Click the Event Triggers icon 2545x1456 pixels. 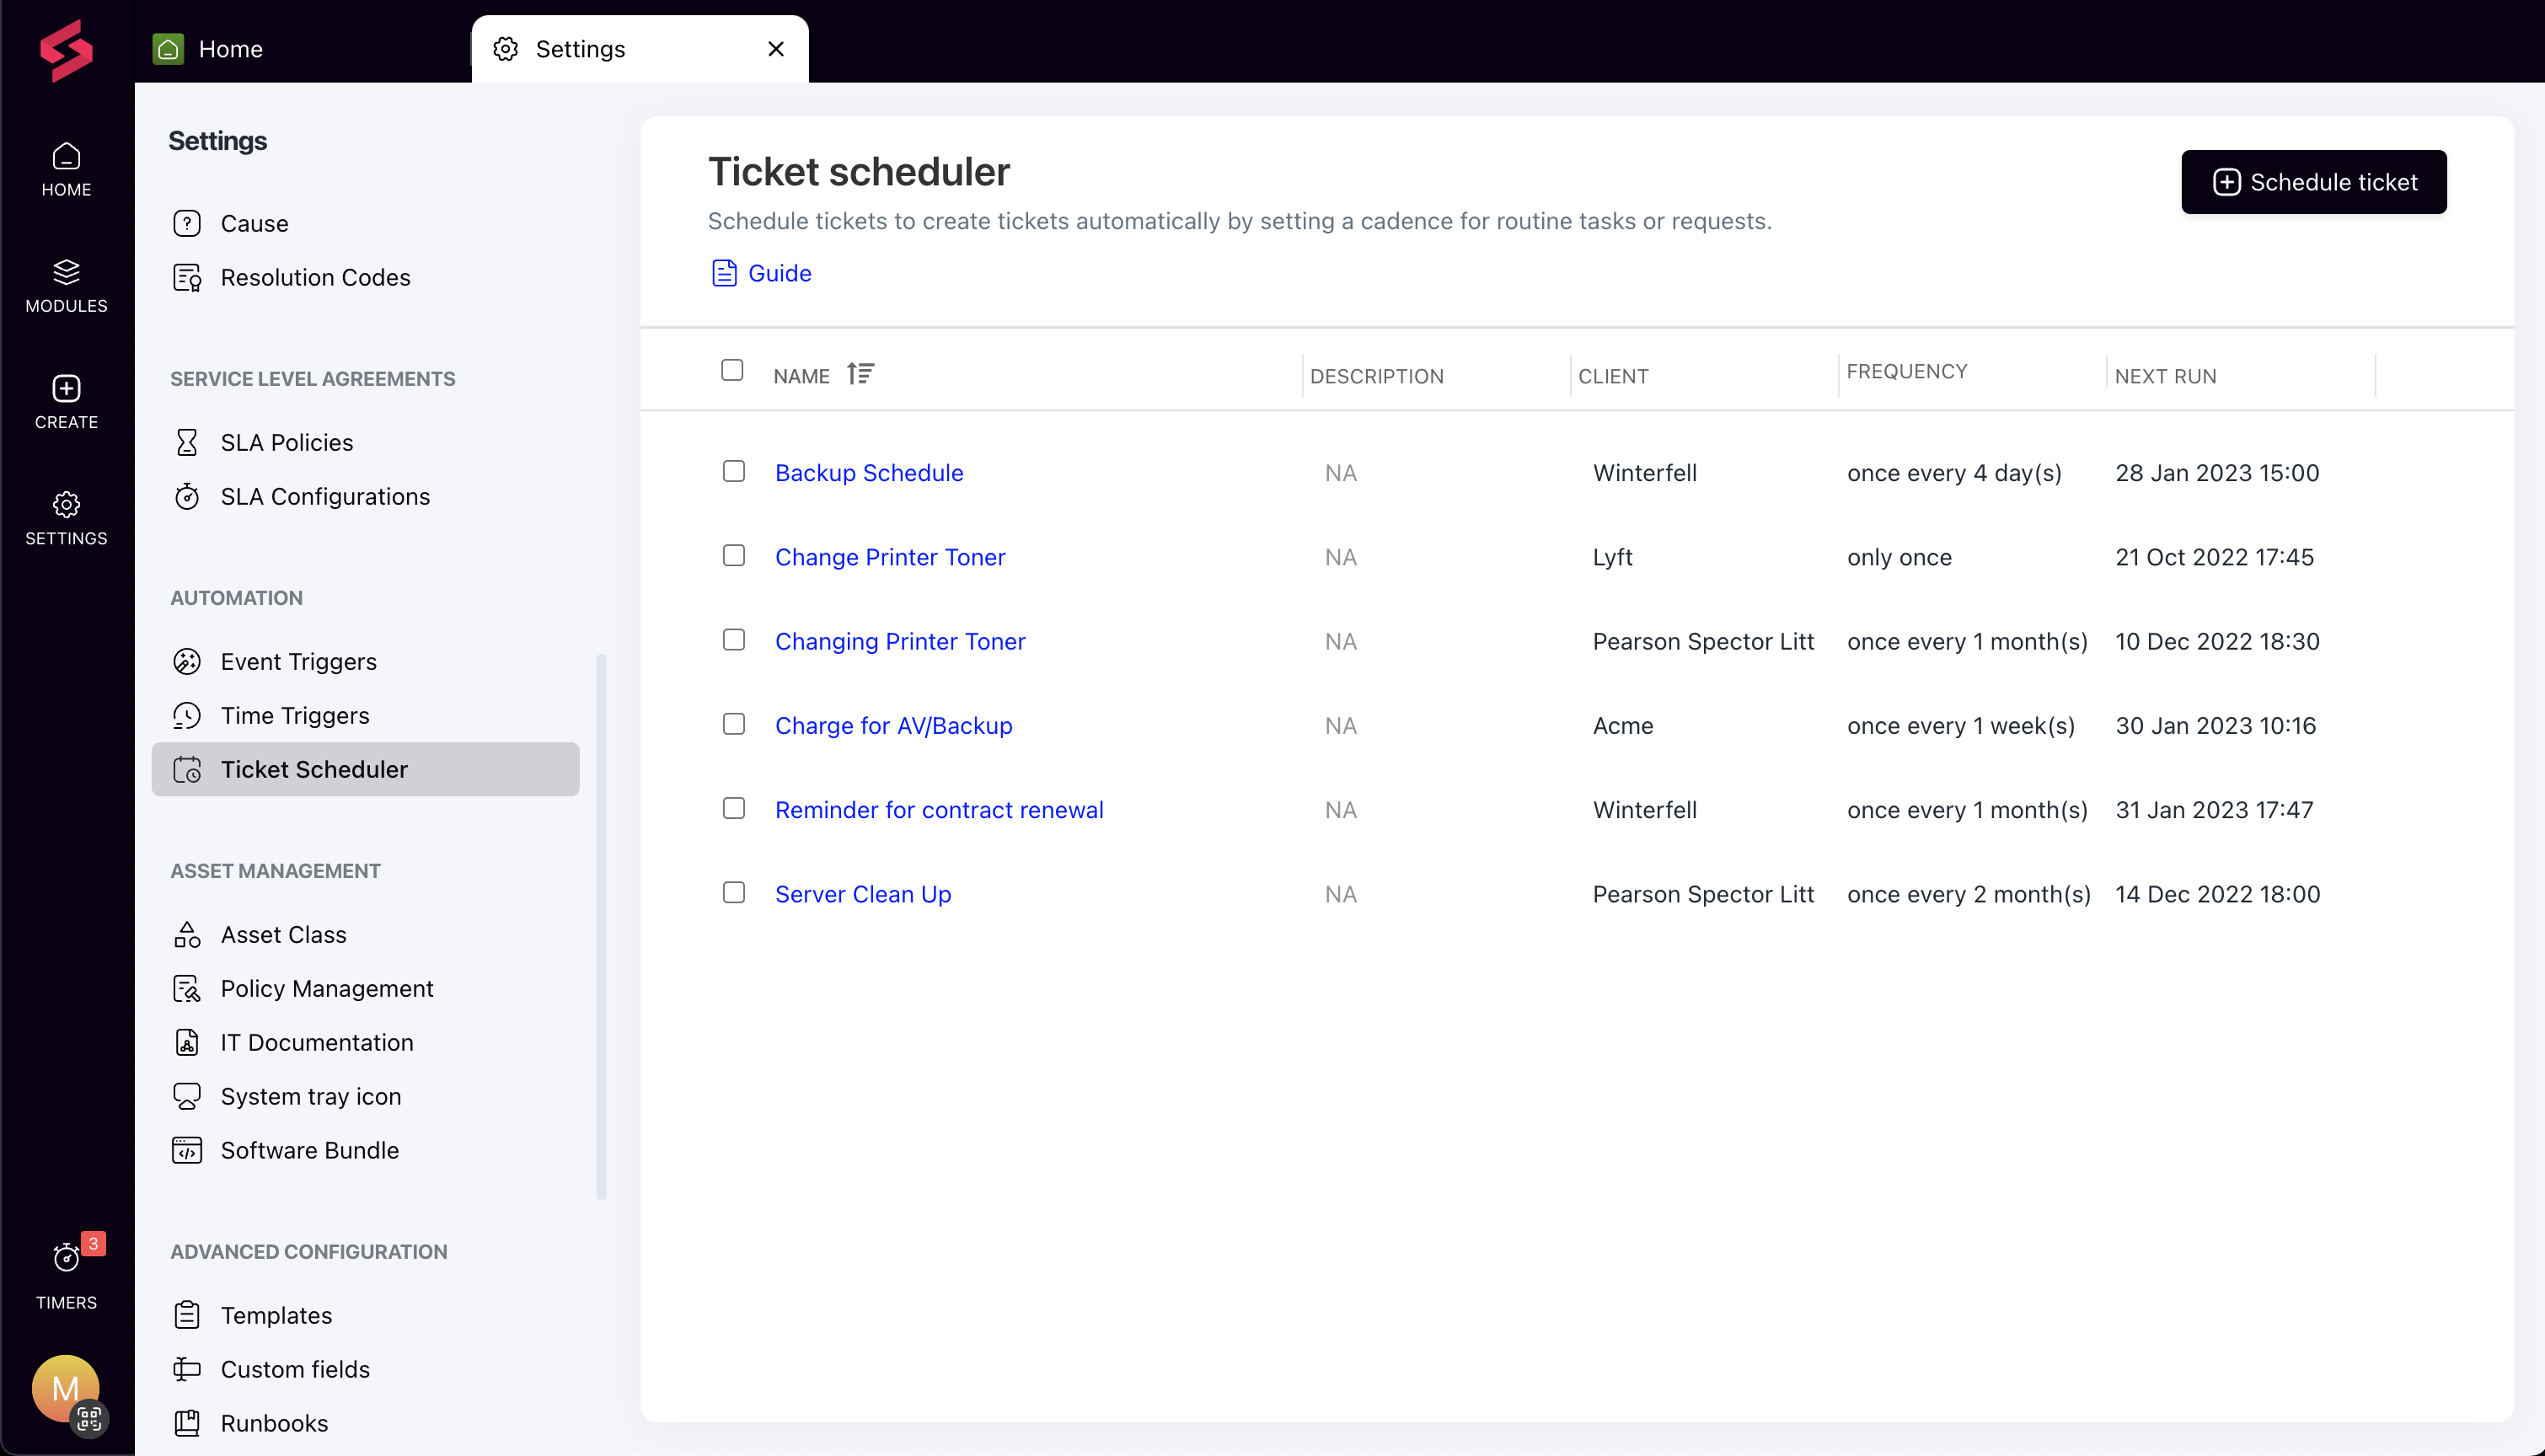click(x=187, y=661)
